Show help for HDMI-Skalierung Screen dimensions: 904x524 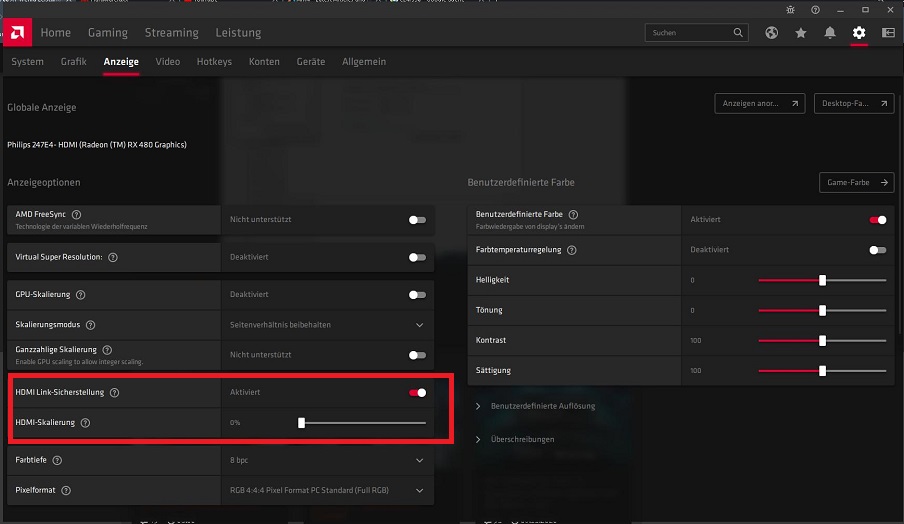pos(85,423)
